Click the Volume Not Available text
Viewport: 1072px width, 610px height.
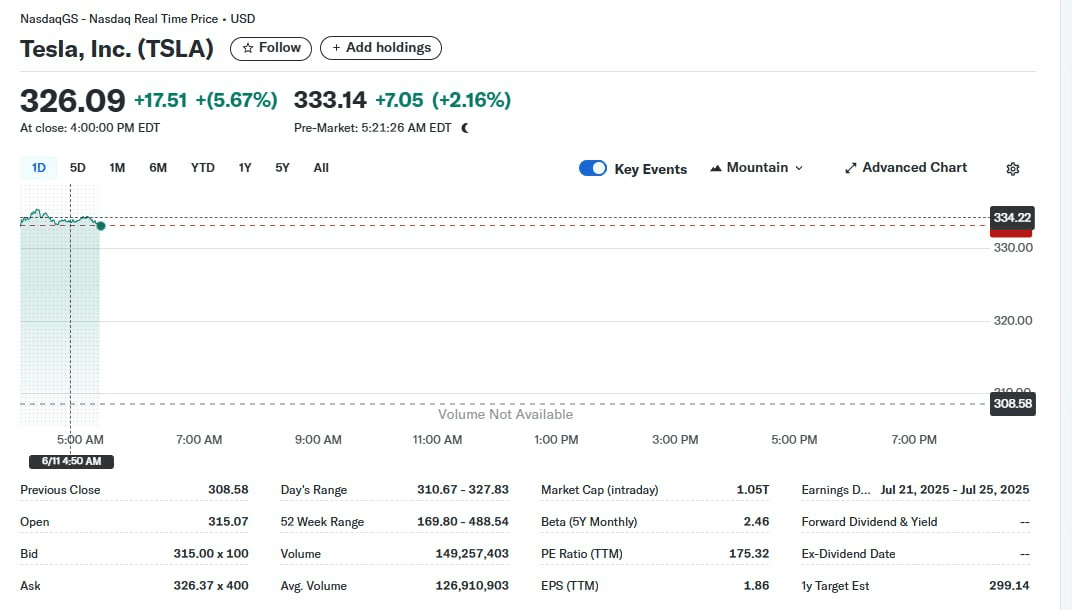tap(505, 414)
